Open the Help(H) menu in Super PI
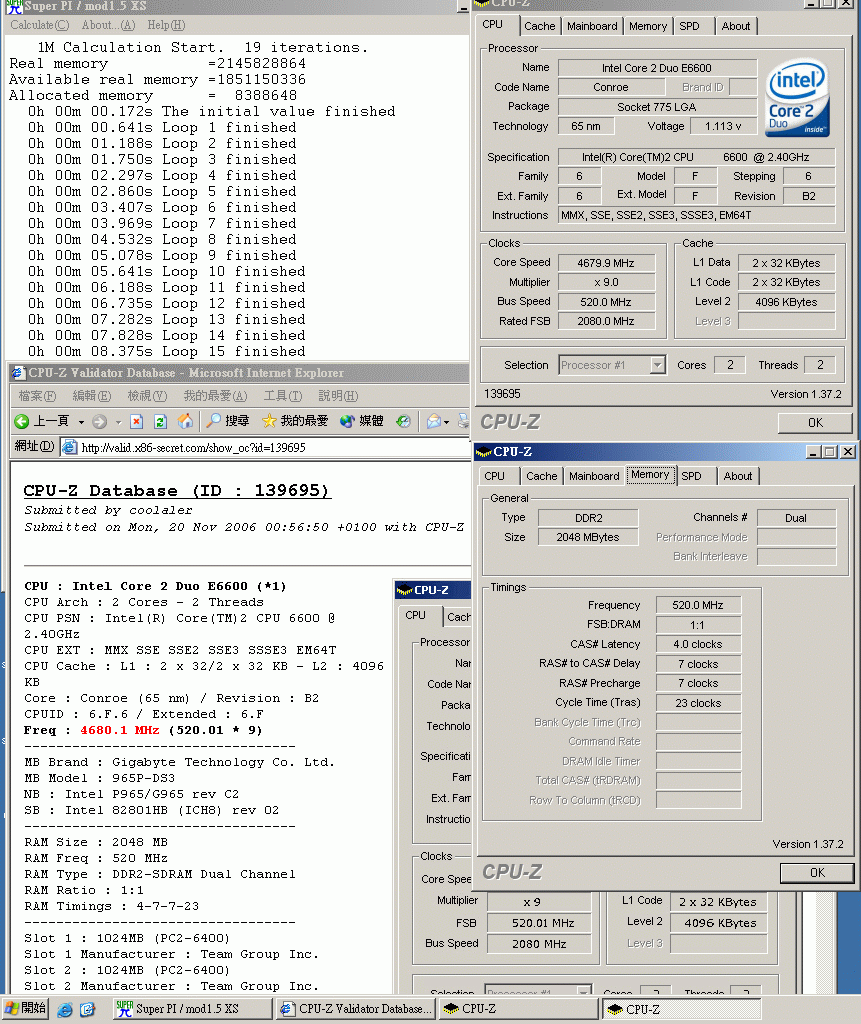Viewport: 861px width, 1024px height. click(166, 25)
